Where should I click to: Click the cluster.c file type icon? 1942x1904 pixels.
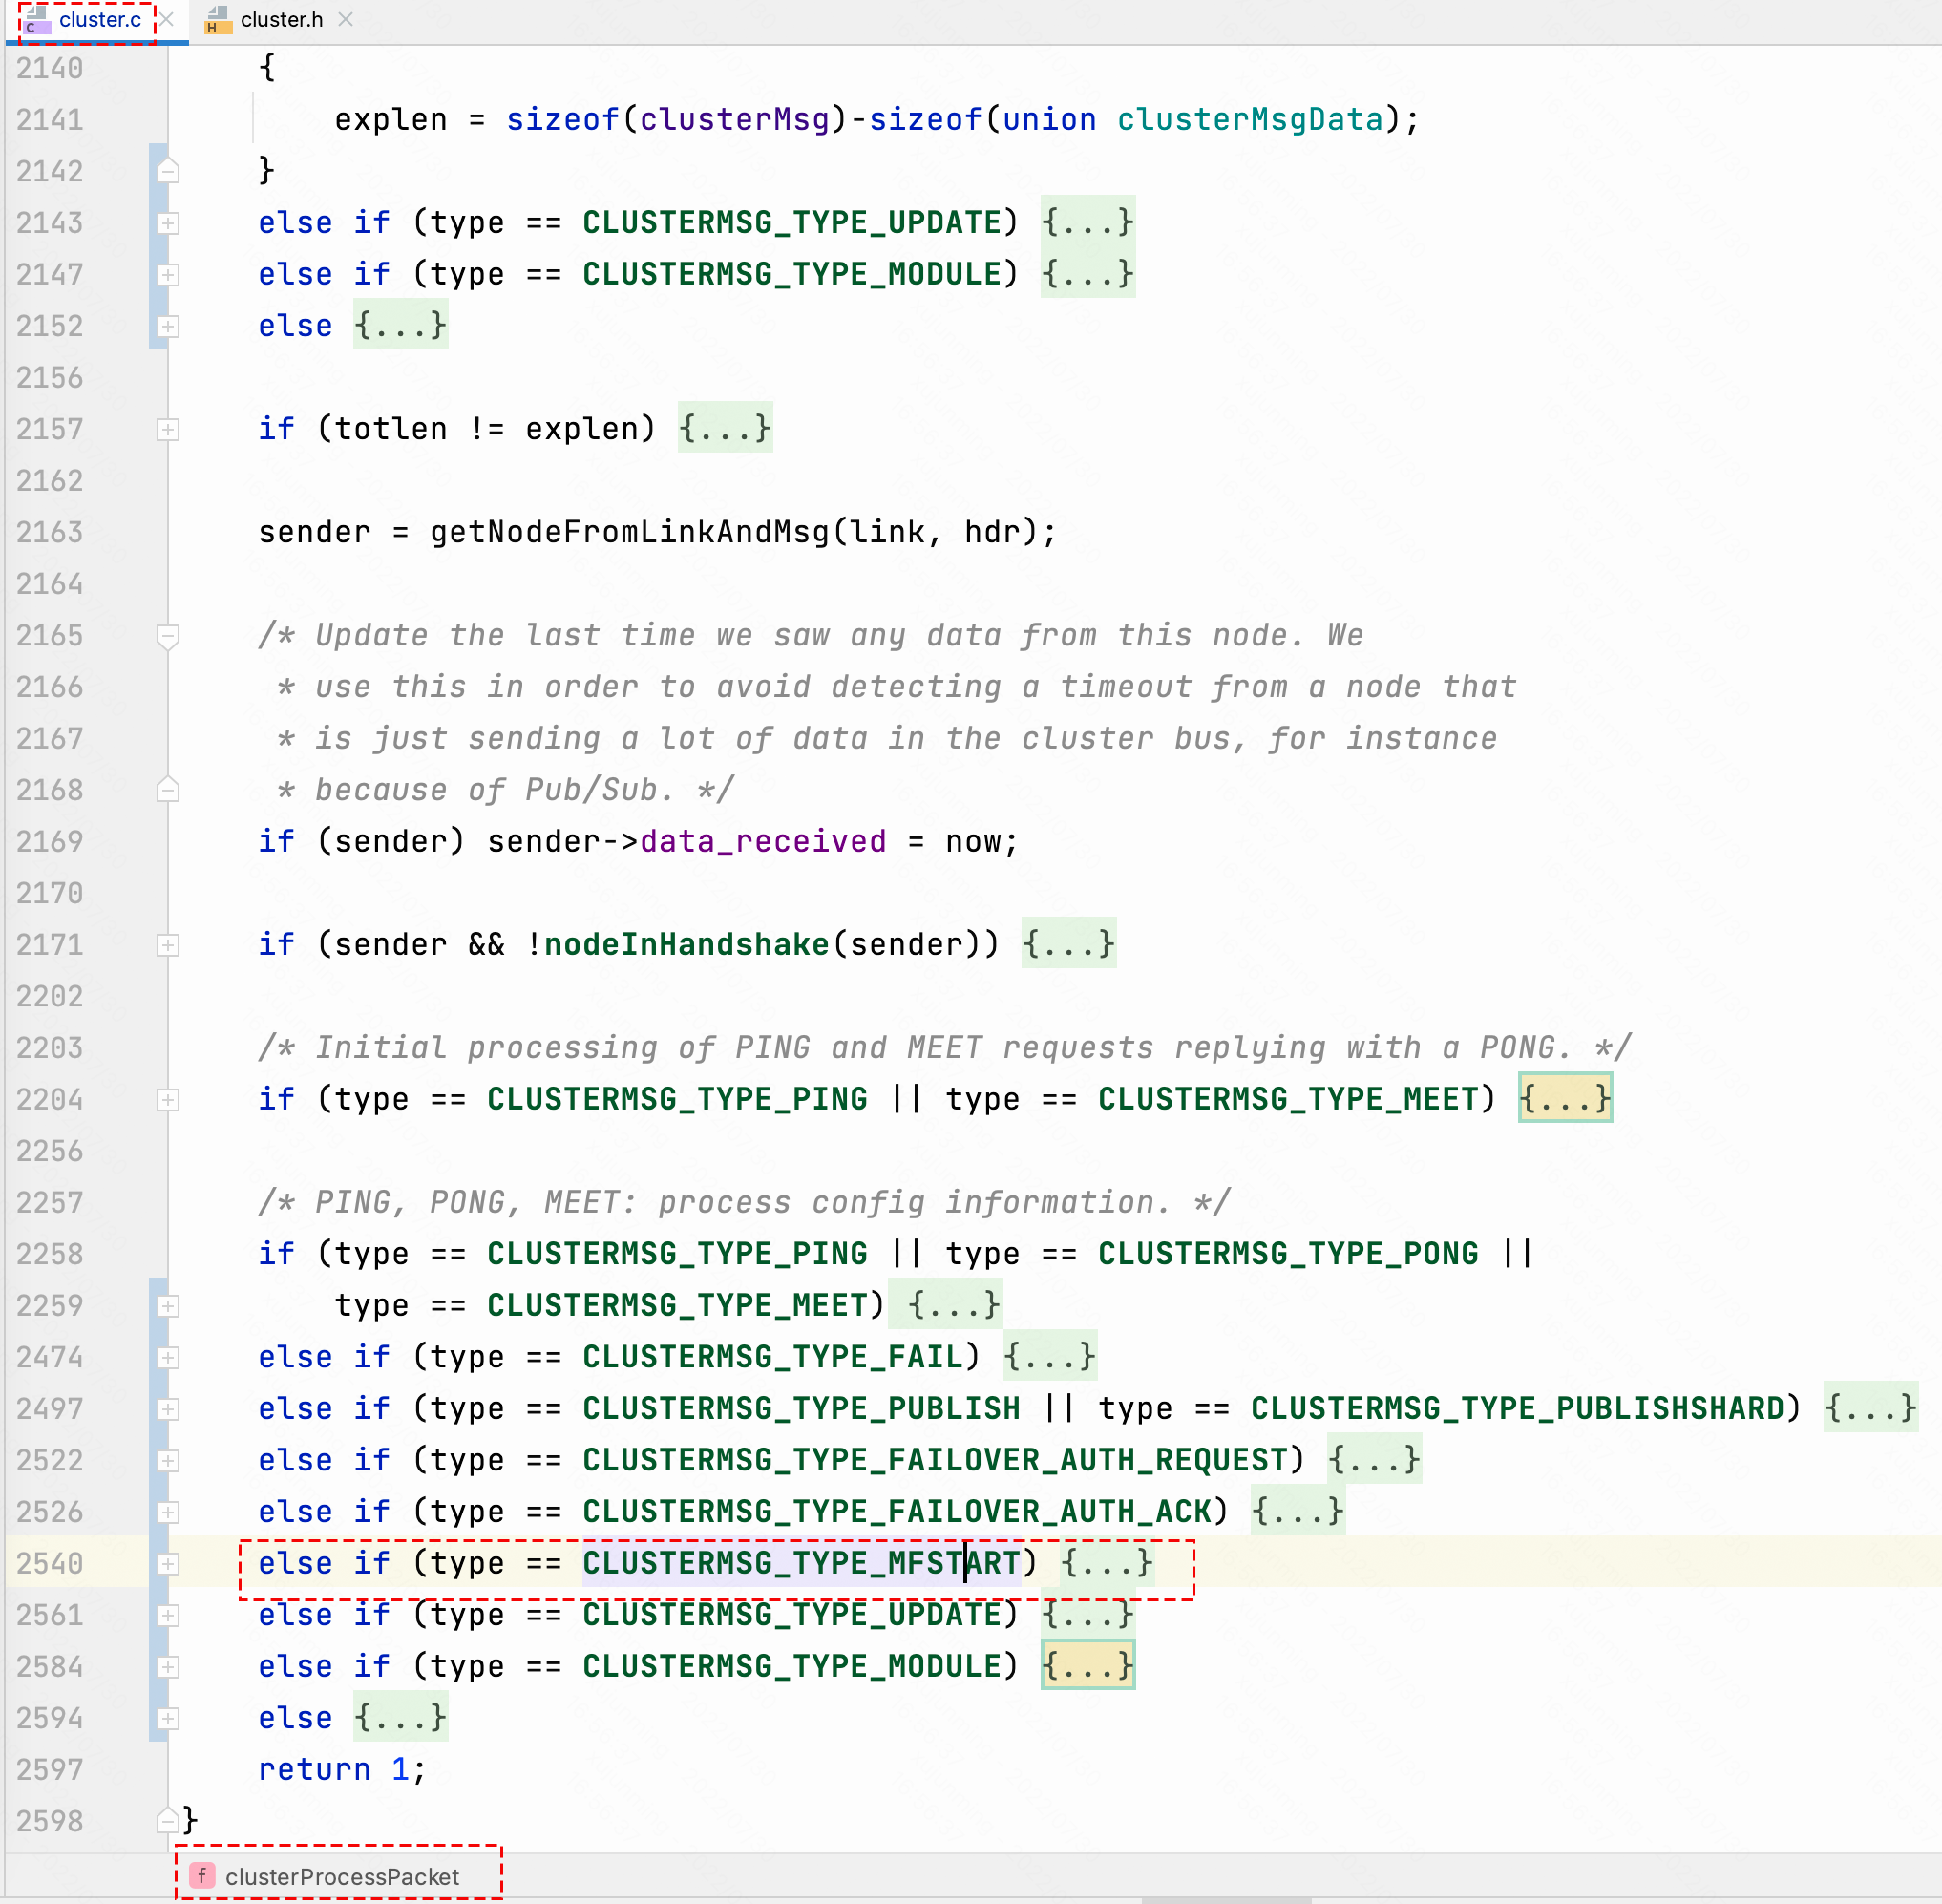(x=37, y=20)
